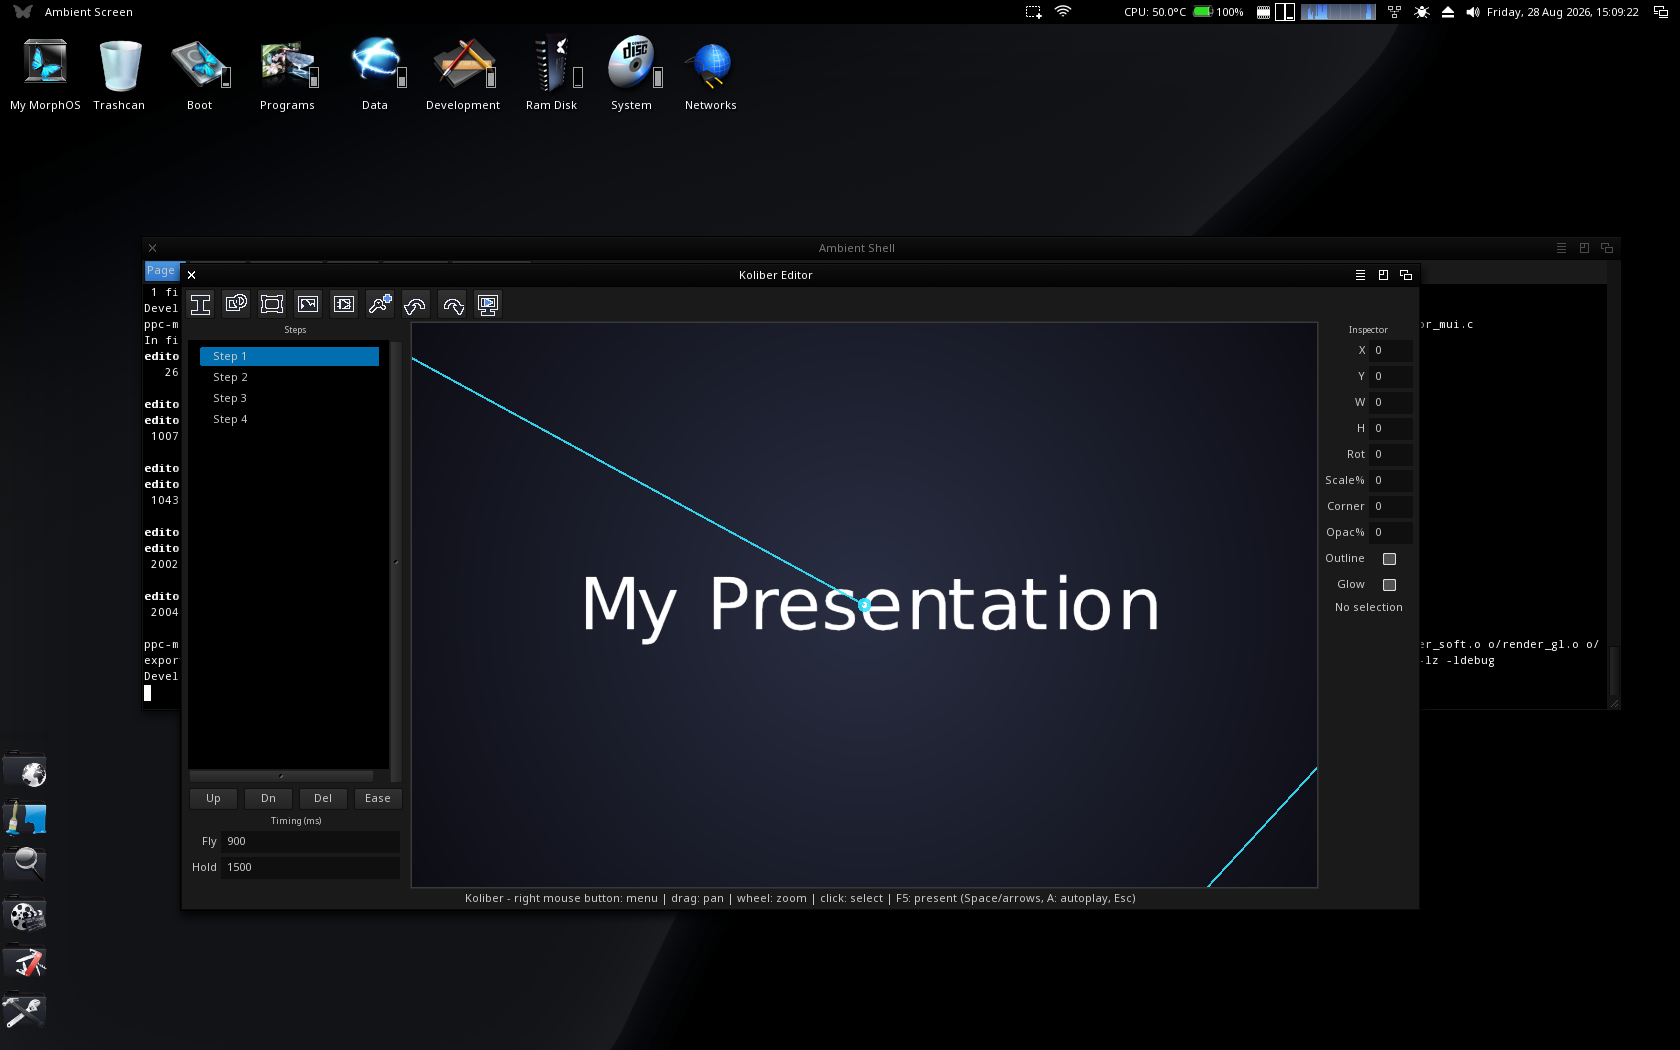
Task: Open Koliber Editor title bar menu icon
Action: click(x=1360, y=275)
